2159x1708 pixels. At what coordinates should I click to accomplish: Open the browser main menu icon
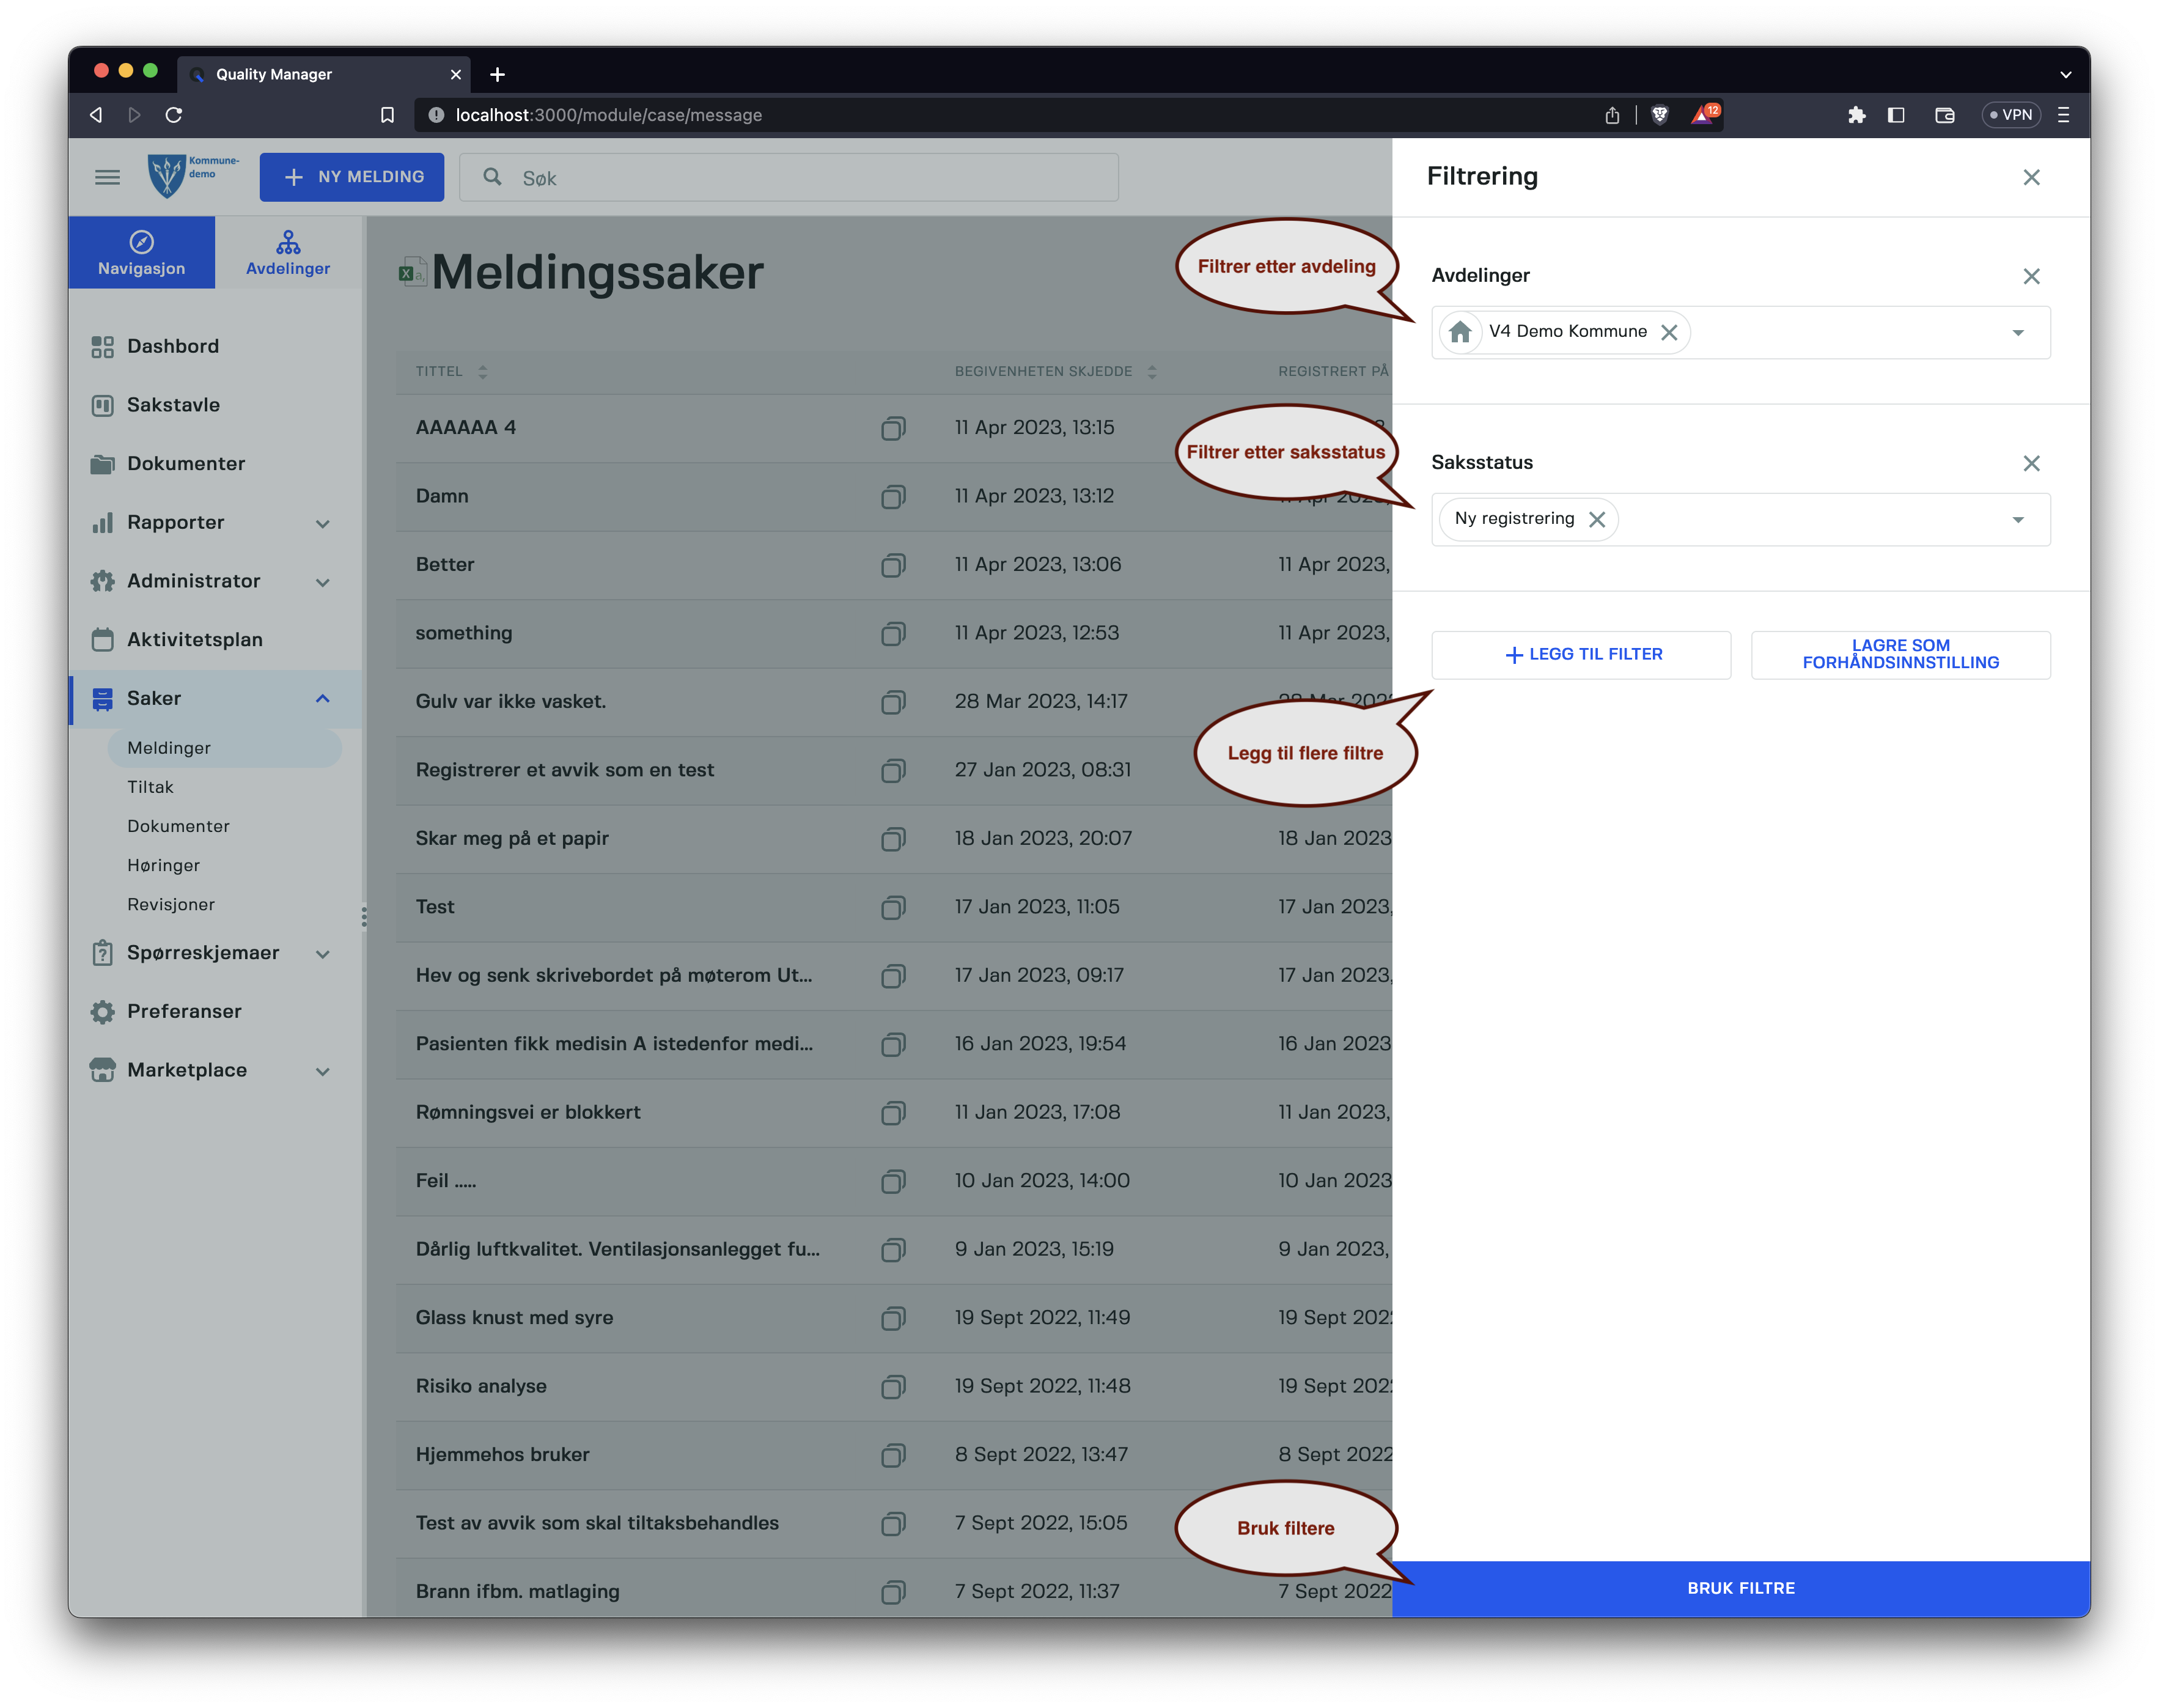pyautogui.click(x=2063, y=115)
